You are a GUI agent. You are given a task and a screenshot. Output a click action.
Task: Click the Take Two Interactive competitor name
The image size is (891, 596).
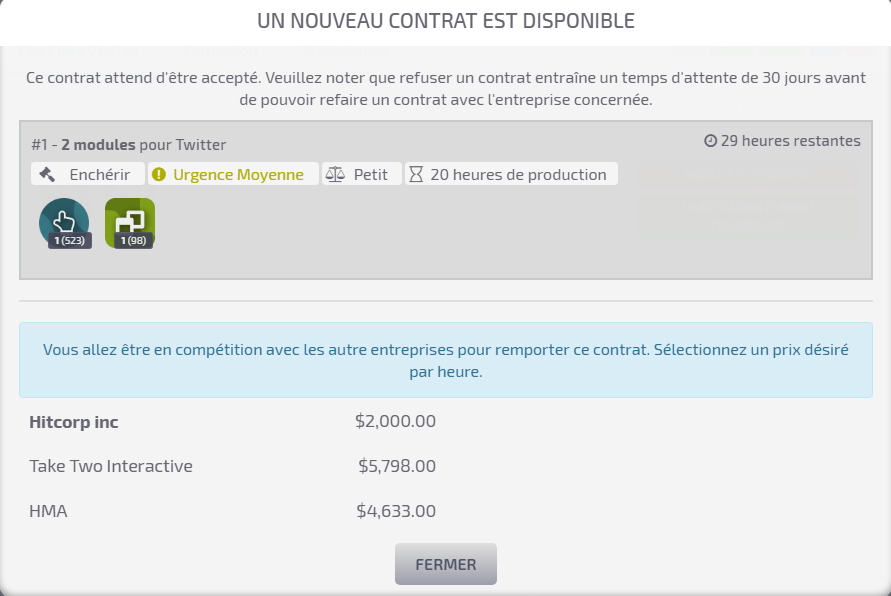pos(111,466)
